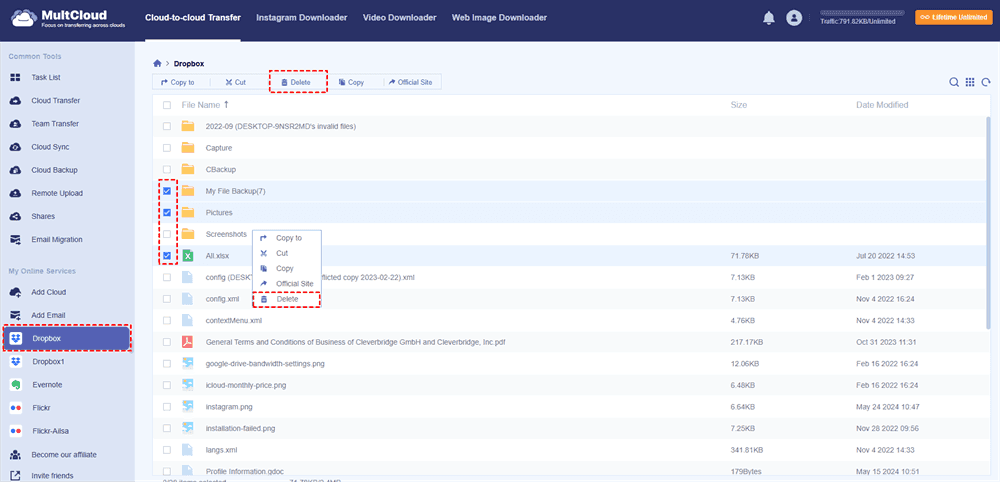Screen dimensions: 1000x482
Task: Sort files by File Name arrow
Action: [226, 104]
